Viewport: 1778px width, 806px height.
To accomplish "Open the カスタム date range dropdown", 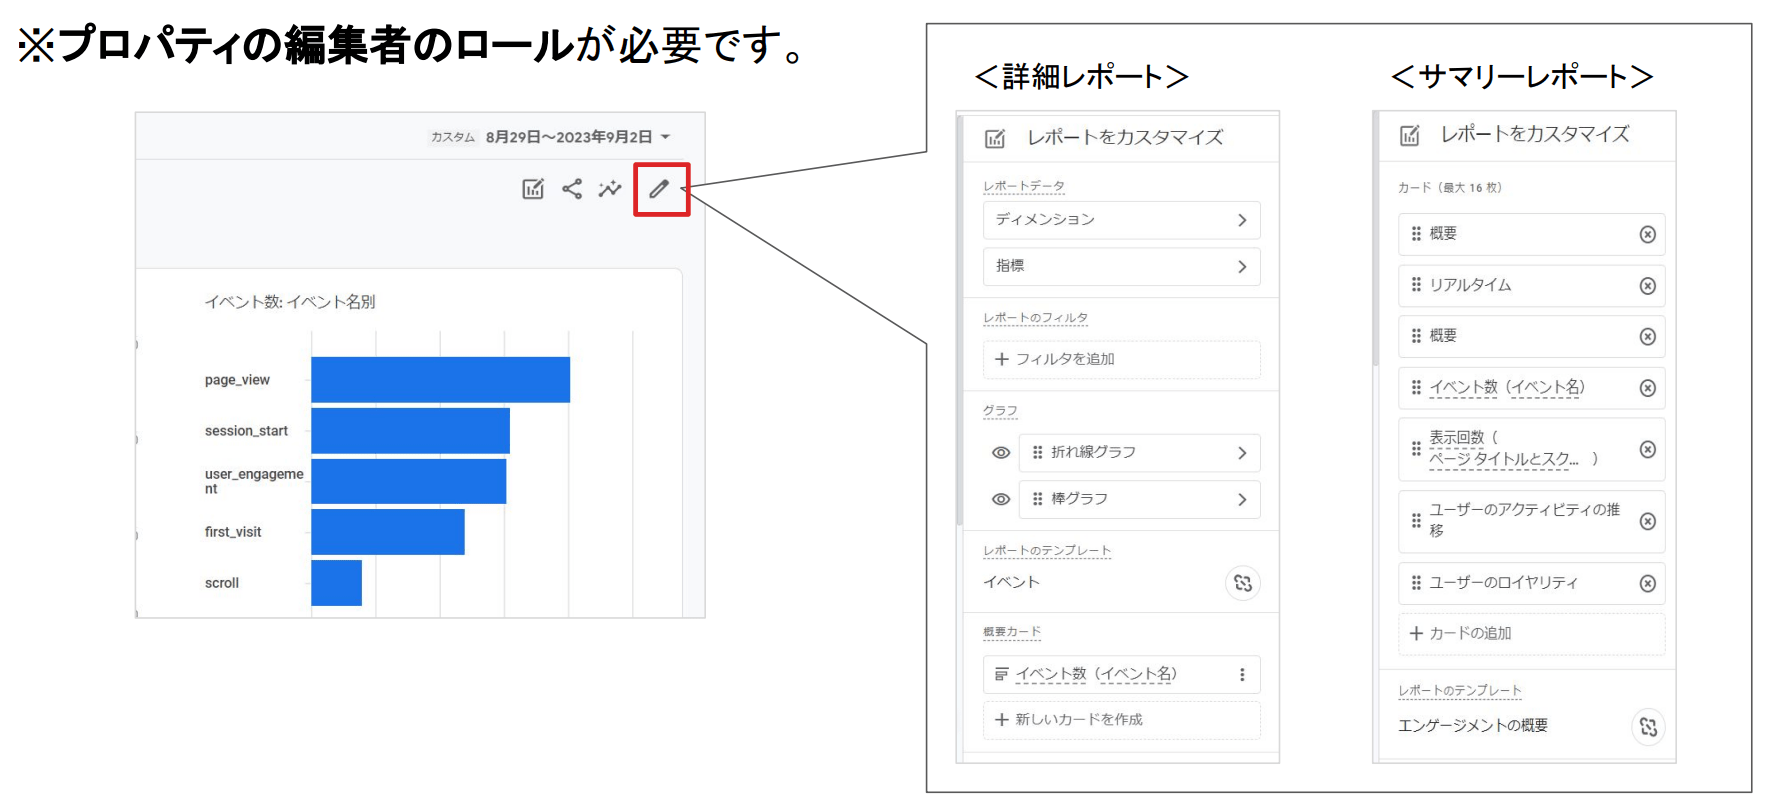I will pyautogui.click(x=550, y=137).
